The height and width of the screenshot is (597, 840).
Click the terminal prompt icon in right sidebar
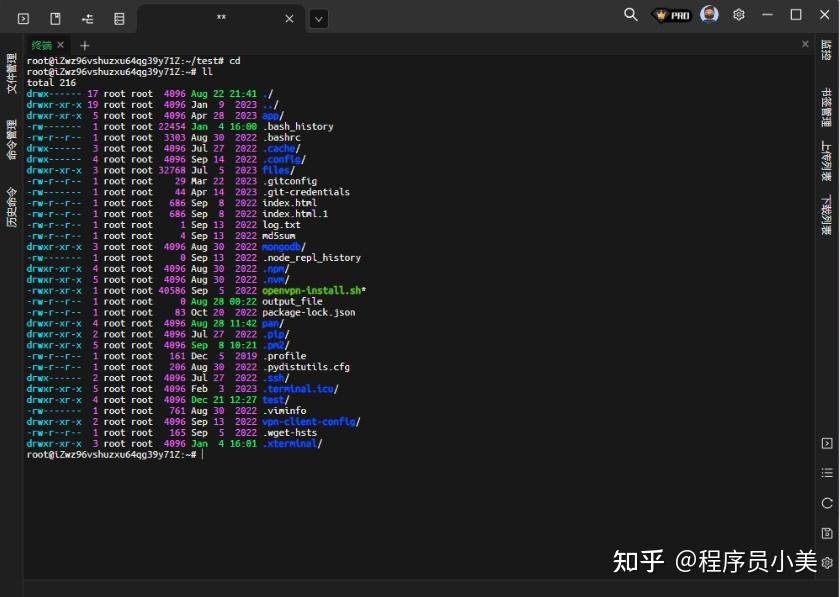[827, 444]
